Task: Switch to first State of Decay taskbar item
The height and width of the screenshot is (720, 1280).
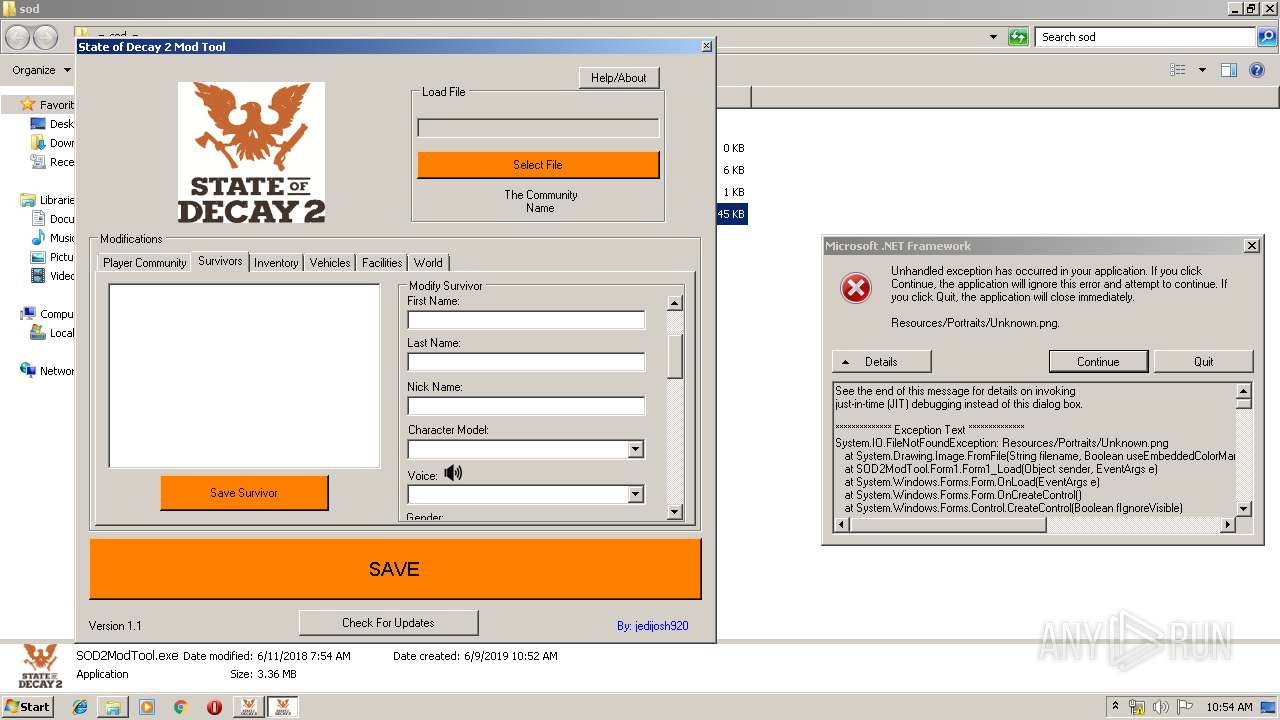Action: (248, 707)
